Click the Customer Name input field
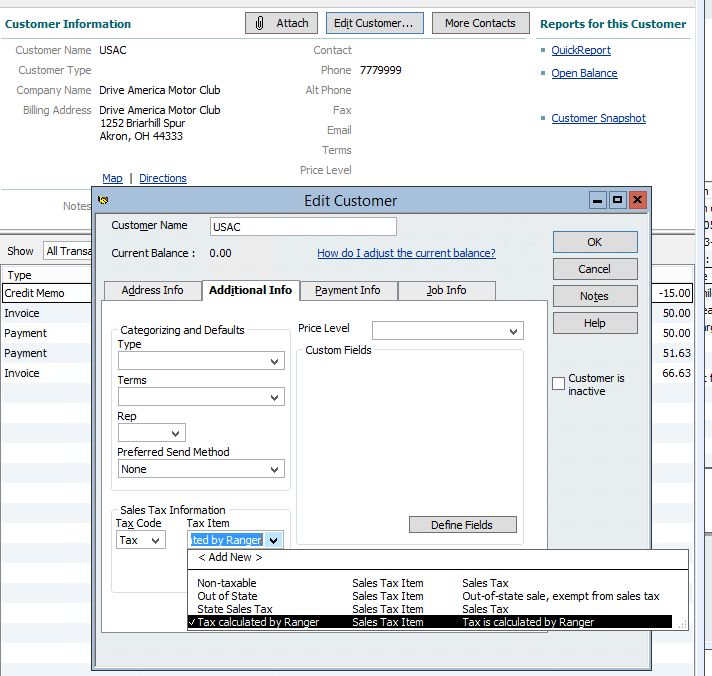This screenshot has width=712, height=676. point(303,227)
